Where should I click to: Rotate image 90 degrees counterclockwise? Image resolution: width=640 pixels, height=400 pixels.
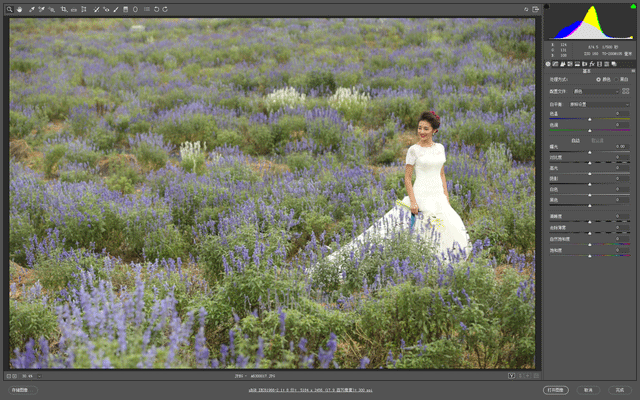[x=156, y=9]
